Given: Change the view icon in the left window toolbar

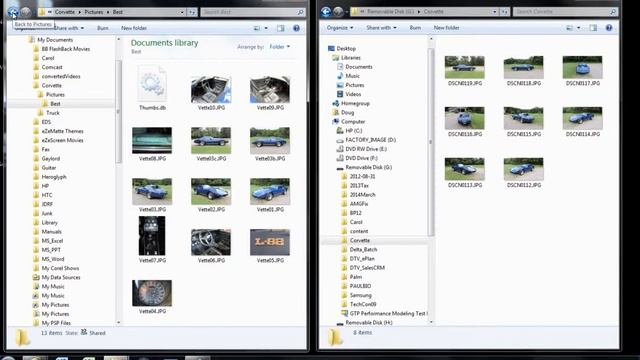Looking at the screenshot, I should click(257, 28).
